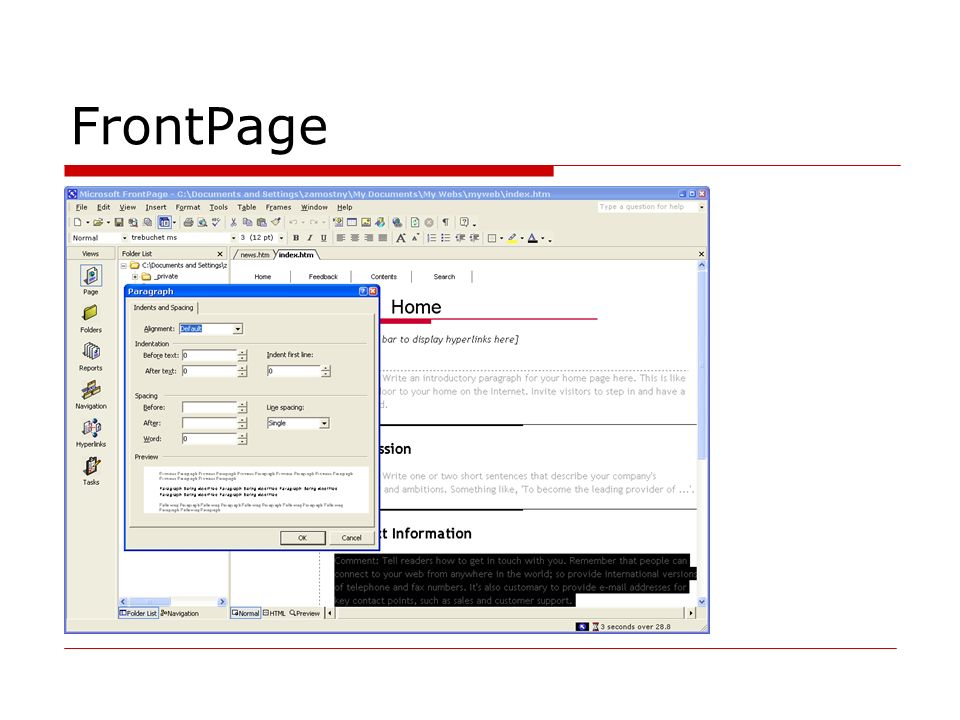Click the Feedback navigation link on page
The image size is (960, 720).
pos(323,277)
